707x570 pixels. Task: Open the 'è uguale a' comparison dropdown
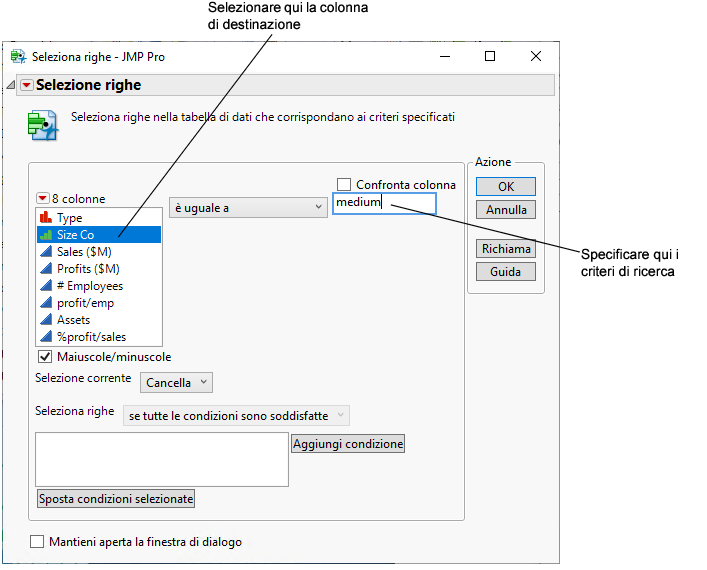pos(248,207)
